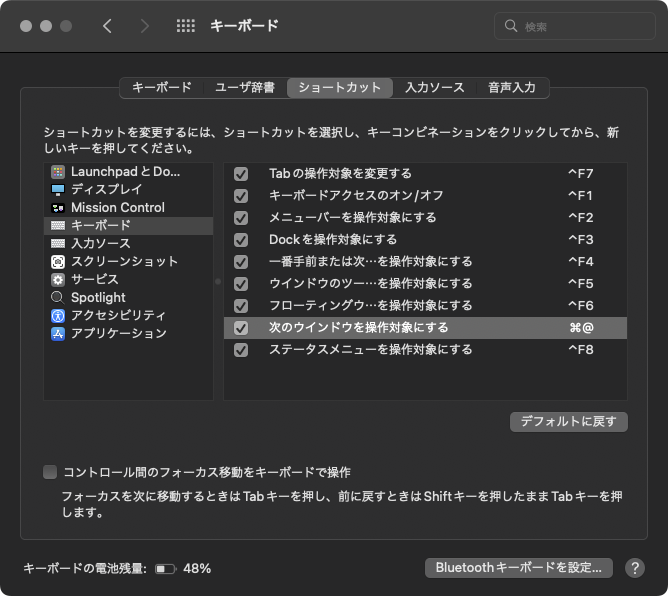This screenshot has width=668, height=596.
Task: Select スクリーンショット category
Action: (x=128, y=262)
